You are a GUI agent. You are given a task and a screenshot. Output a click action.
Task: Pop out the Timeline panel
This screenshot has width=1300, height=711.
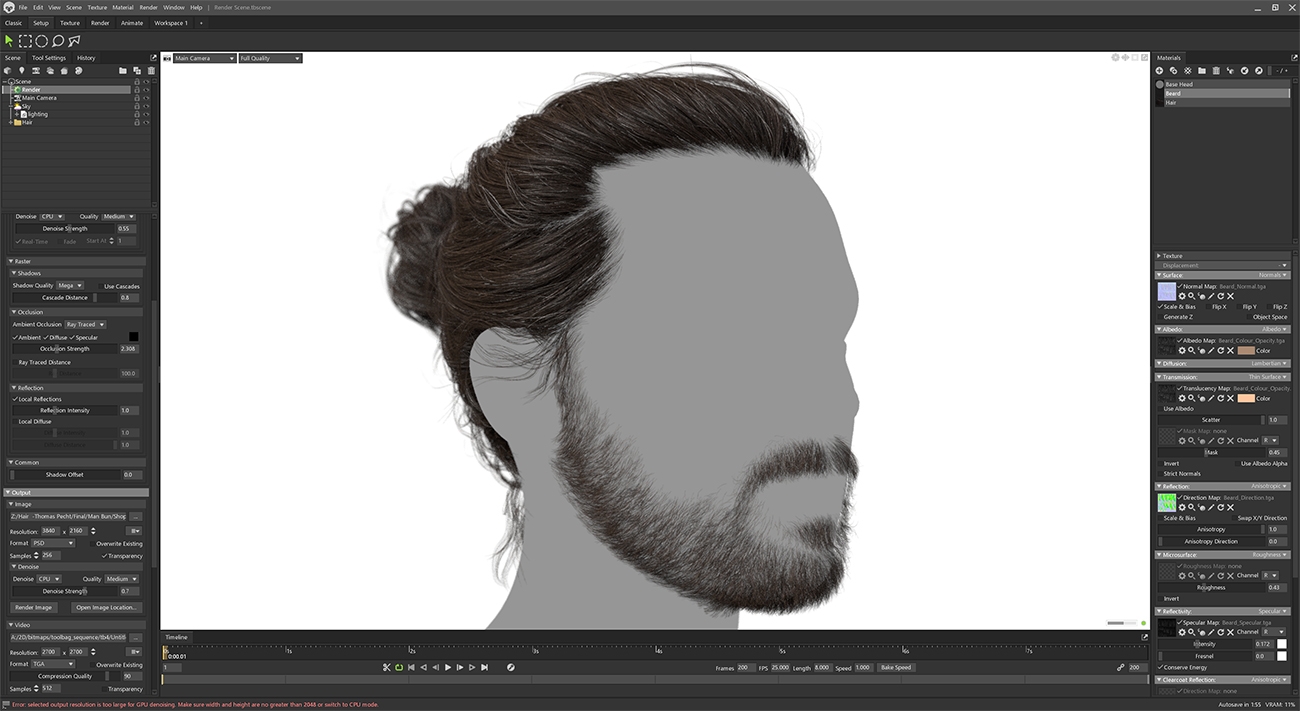pyautogui.click(x=1145, y=637)
